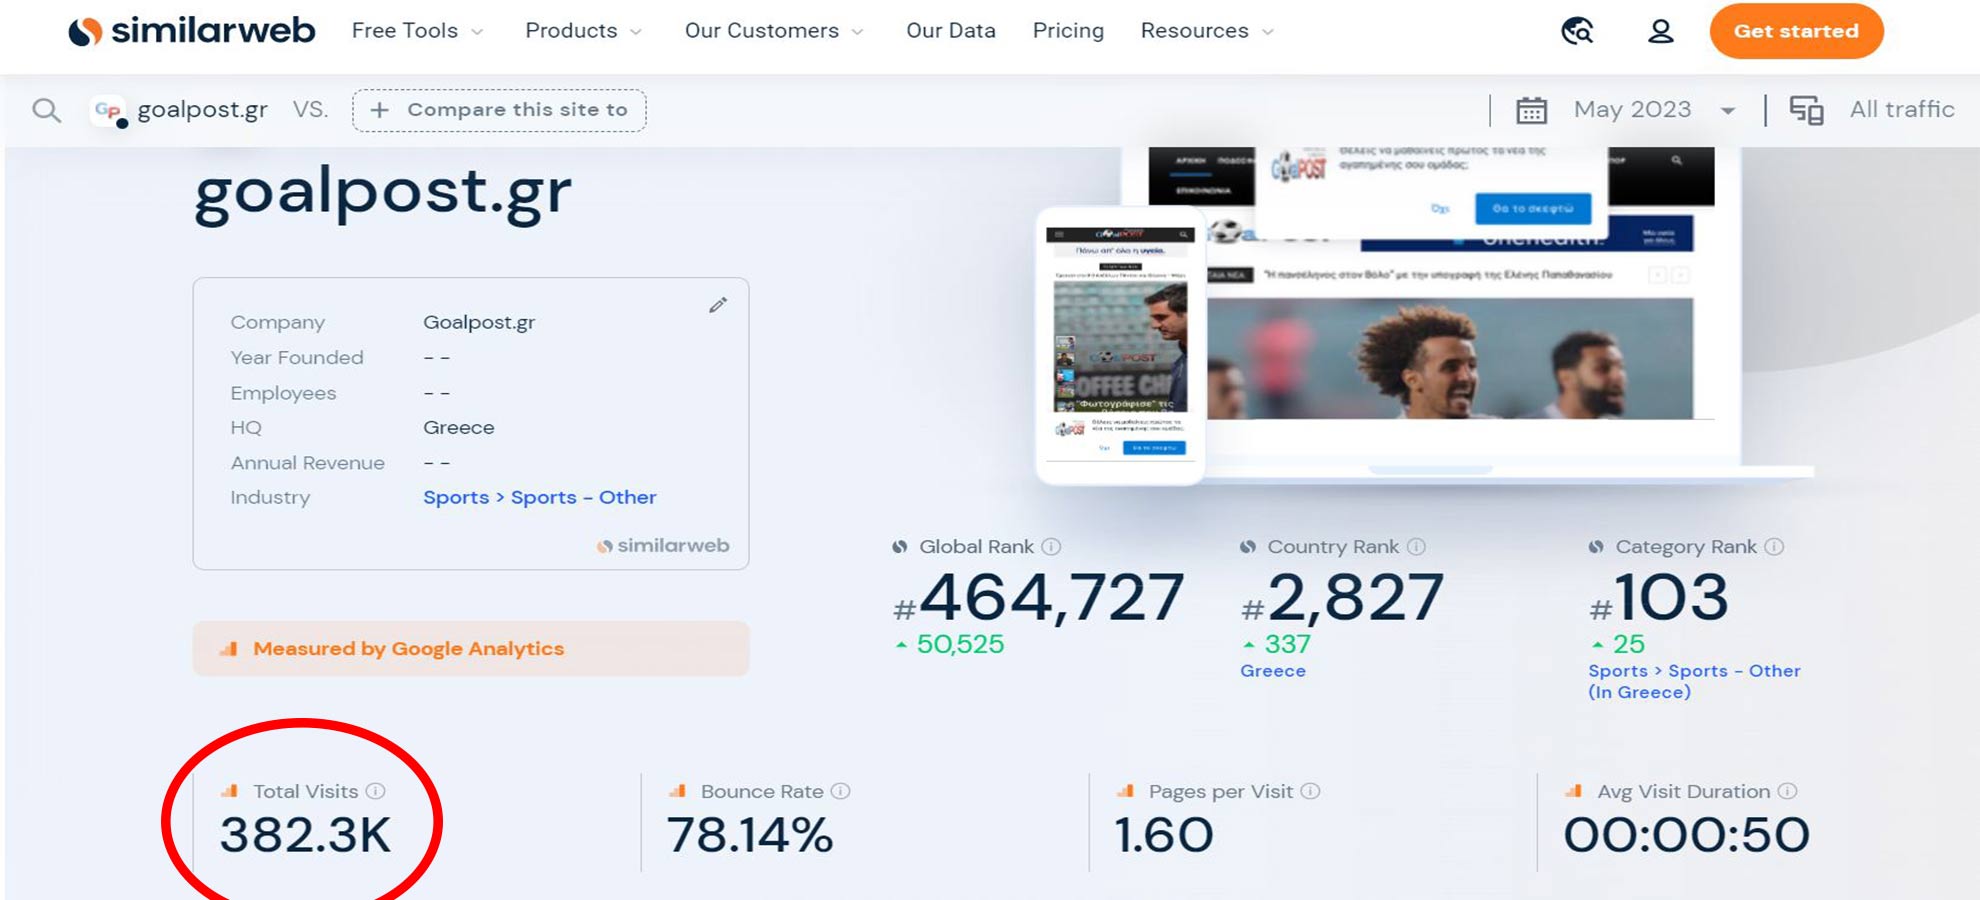This screenshot has width=1980, height=900.
Task: Open the website search globe icon
Action: [x=1577, y=31]
